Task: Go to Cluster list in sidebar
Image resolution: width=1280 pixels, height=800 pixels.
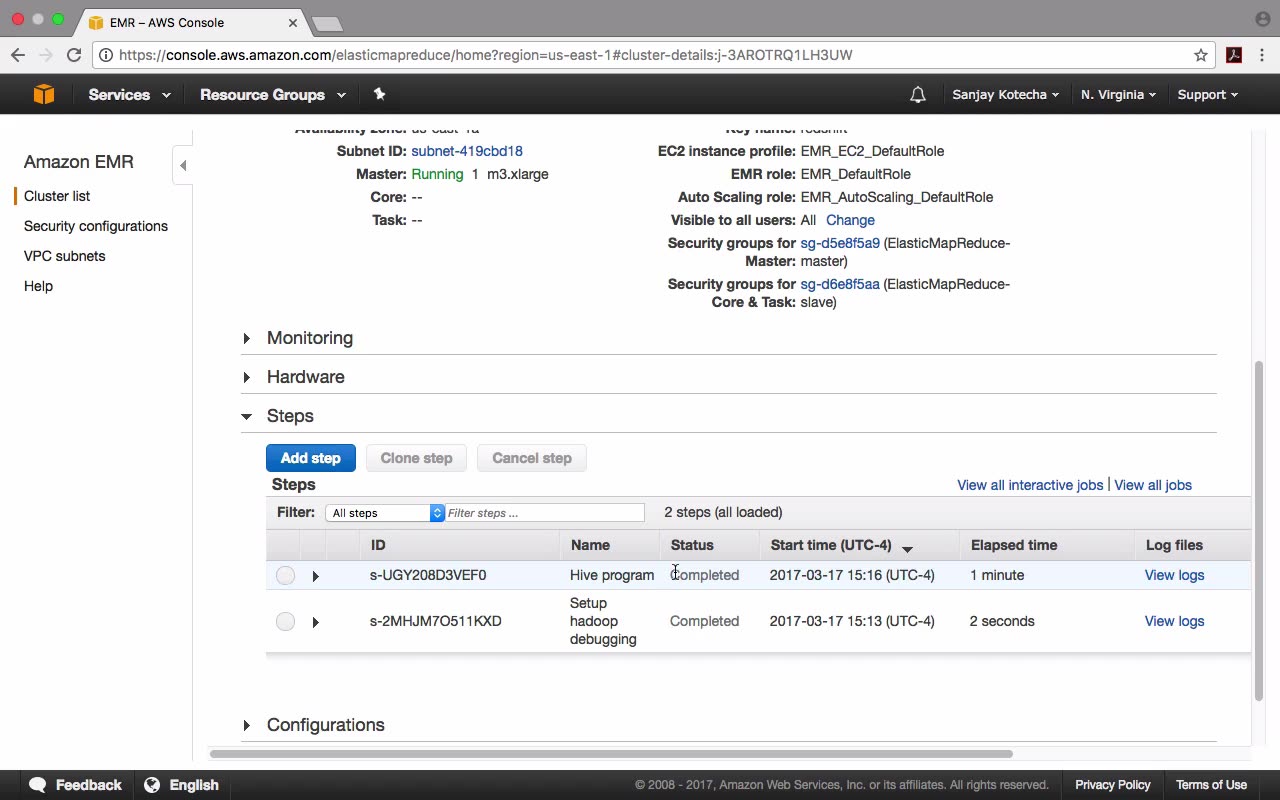Action: coord(57,196)
